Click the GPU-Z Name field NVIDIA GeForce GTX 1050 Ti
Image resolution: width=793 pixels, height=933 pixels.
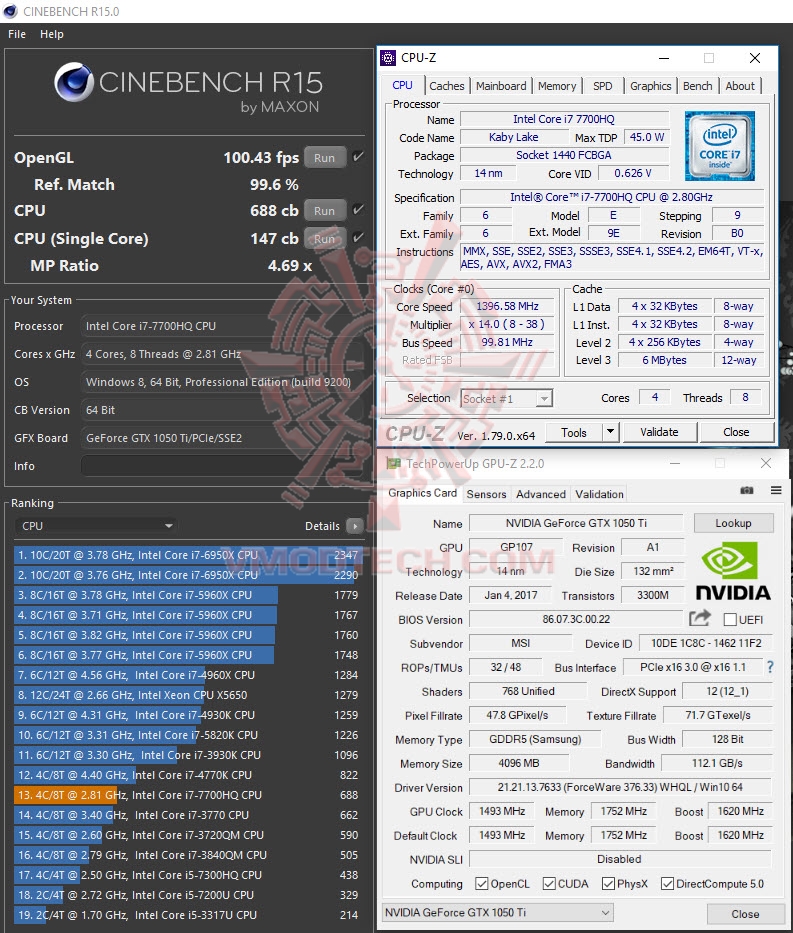576,523
